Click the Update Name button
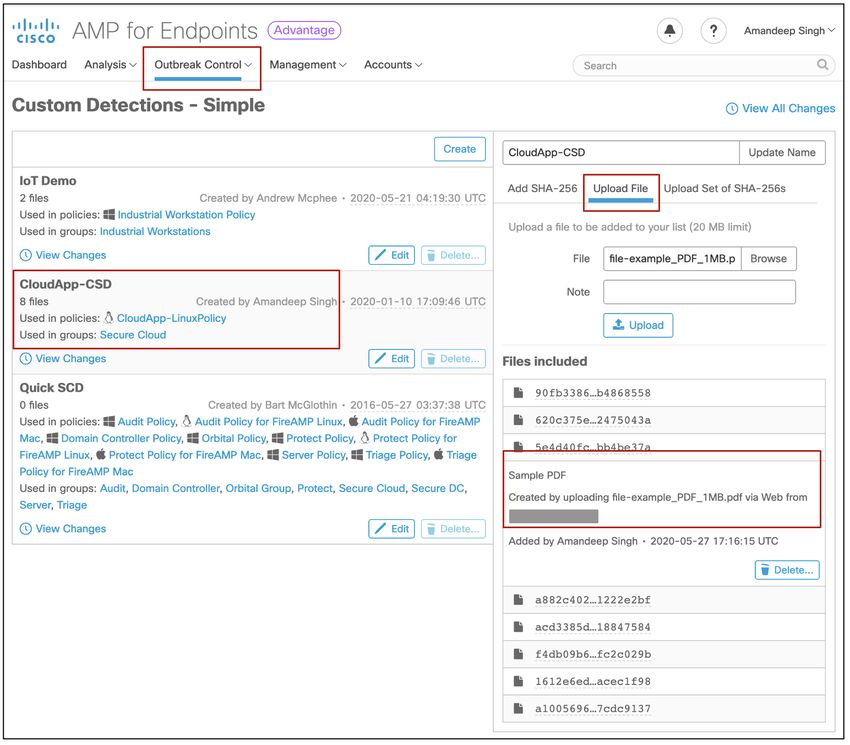 (x=782, y=152)
